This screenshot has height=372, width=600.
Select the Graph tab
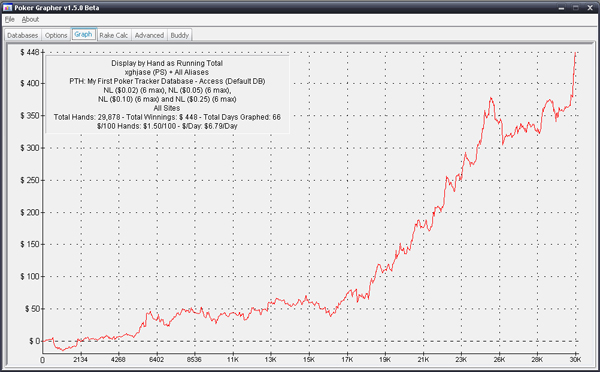pyautogui.click(x=83, y=34)
